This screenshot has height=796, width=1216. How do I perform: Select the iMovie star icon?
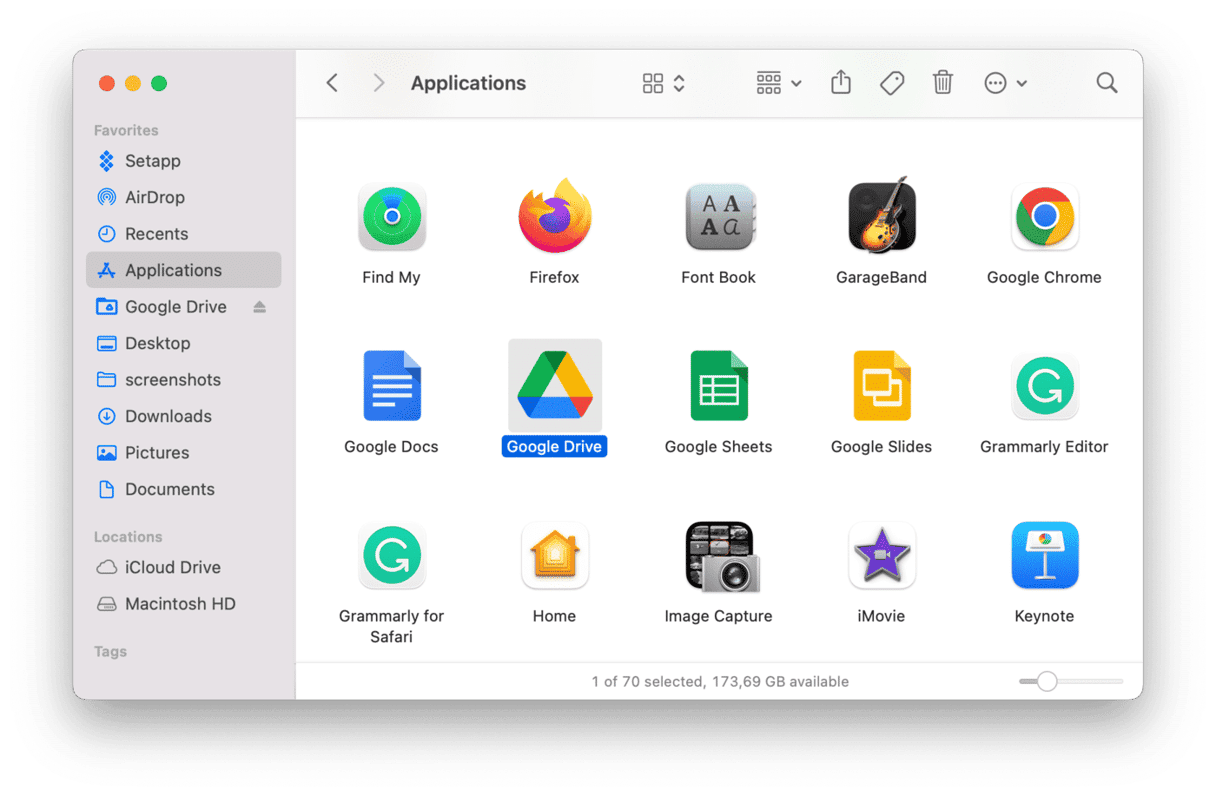click(x=881, y=556)
